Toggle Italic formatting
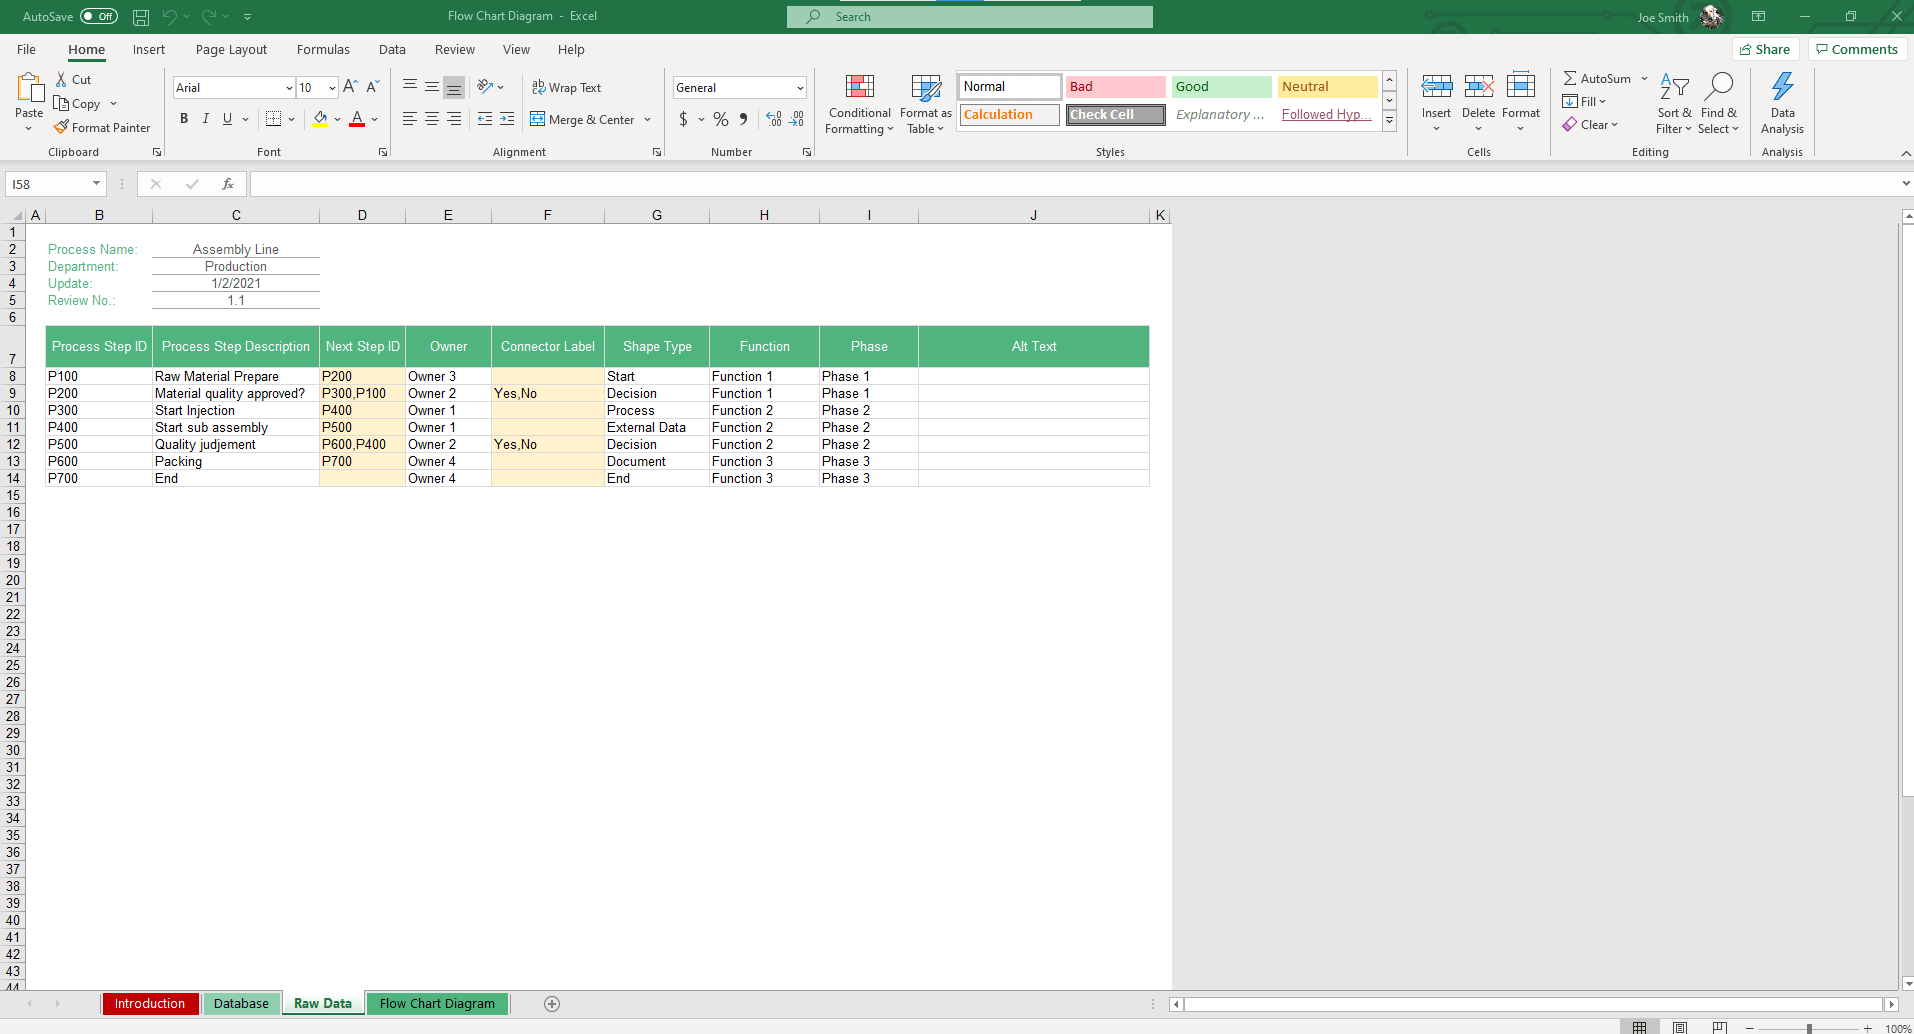 [x=206, y=119]
